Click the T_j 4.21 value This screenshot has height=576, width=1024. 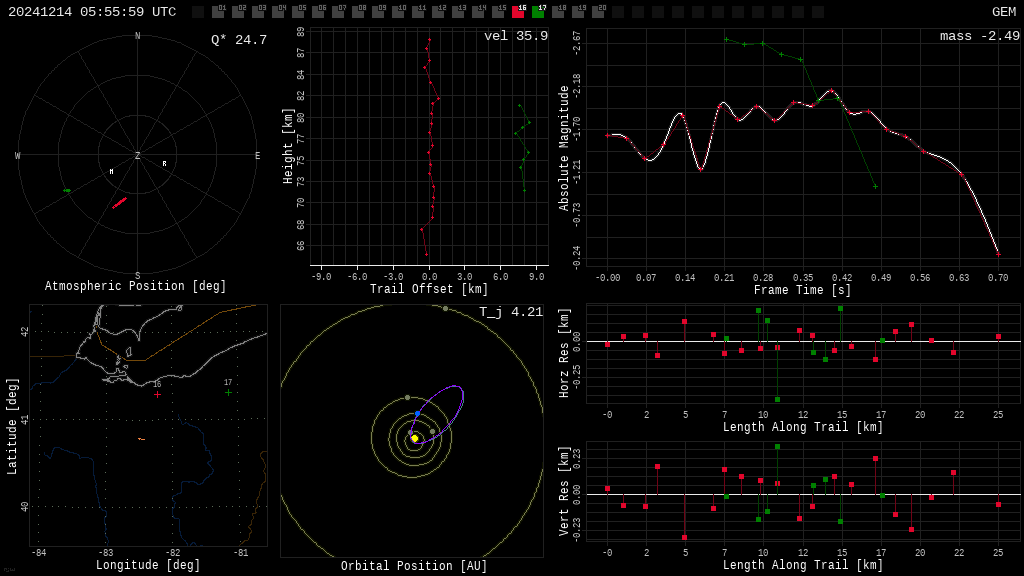pos(511,312)
